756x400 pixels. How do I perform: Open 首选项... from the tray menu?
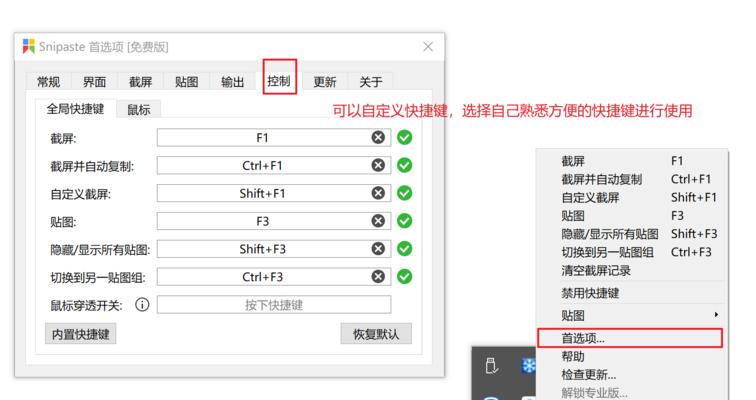click(630, 338)
